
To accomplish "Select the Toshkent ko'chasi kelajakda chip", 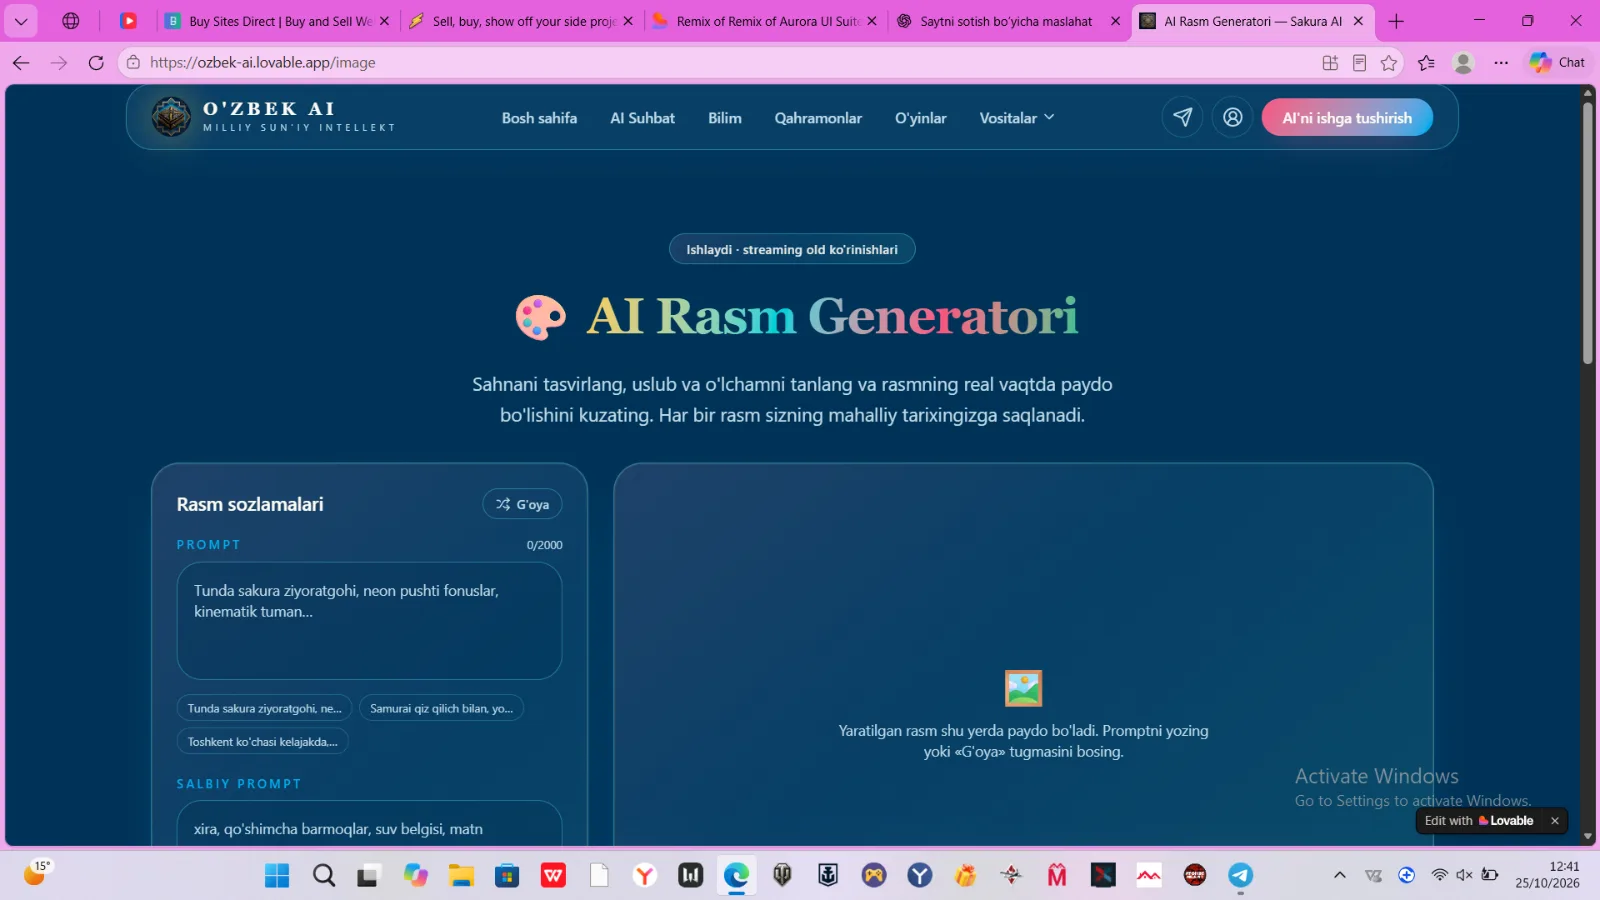I will coord(262,742).
